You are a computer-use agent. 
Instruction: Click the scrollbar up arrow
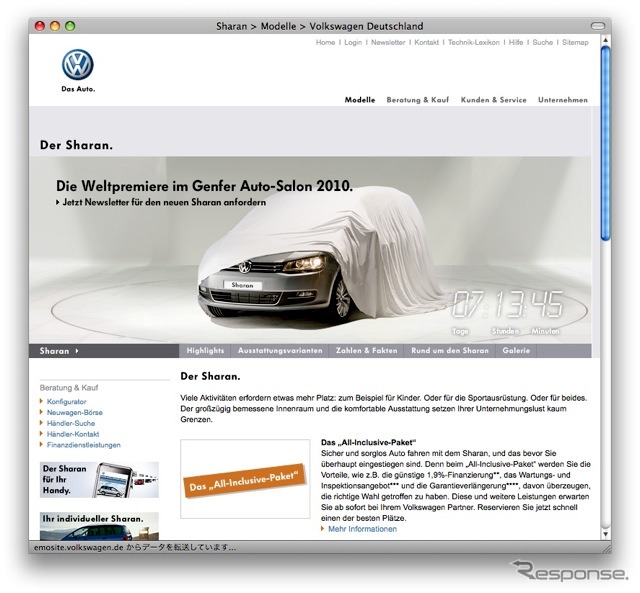pyautogui.click(x=606, y=40)
